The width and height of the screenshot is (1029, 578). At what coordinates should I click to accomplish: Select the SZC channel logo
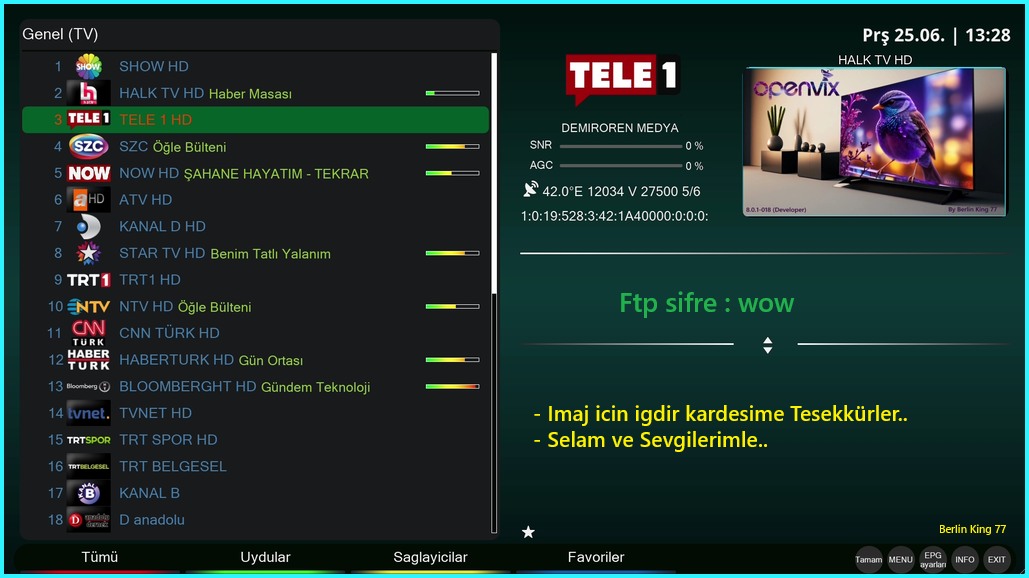(88, 146)
